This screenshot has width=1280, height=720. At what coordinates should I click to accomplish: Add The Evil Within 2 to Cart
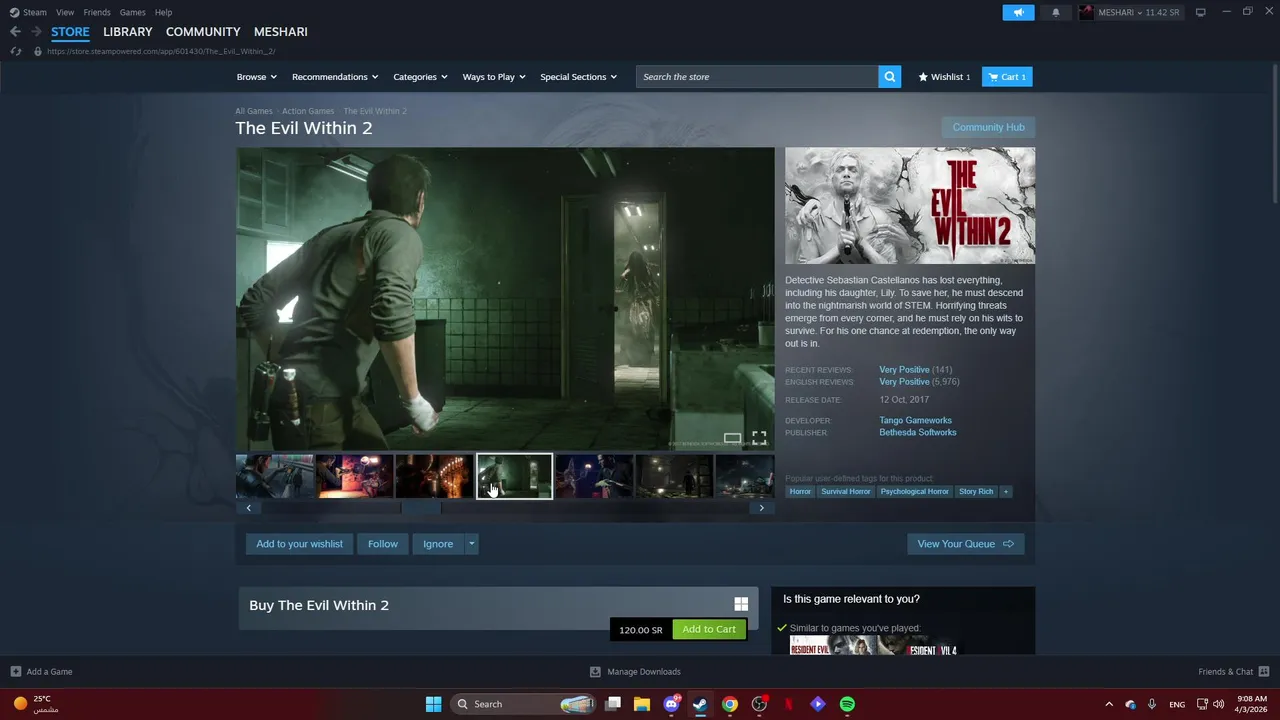(x=709, y=629)
